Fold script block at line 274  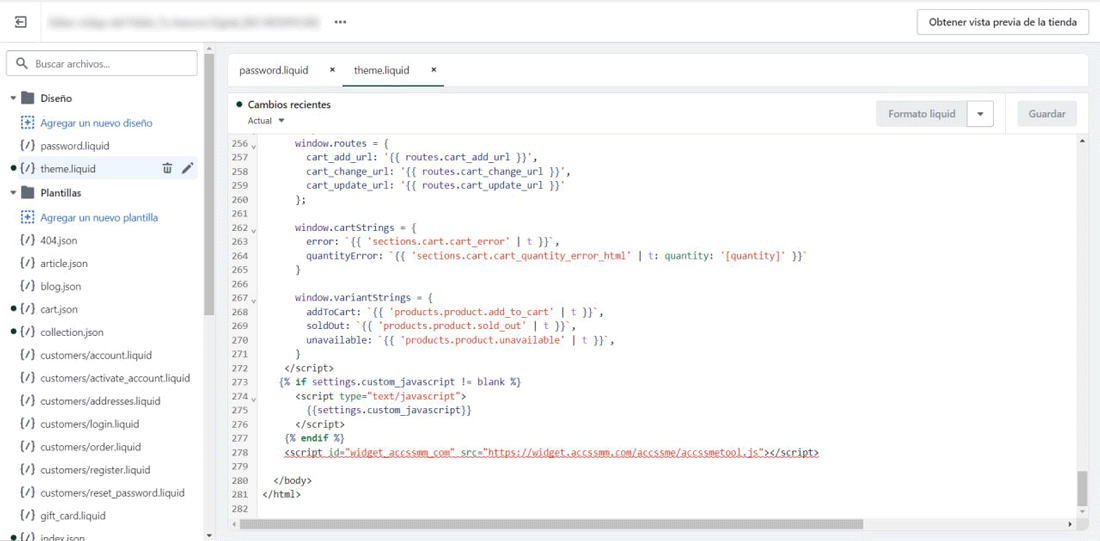tap(254, 399)
